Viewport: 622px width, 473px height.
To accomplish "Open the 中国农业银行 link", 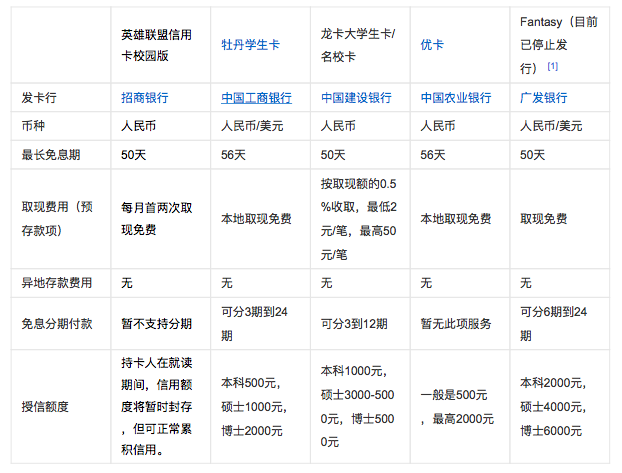I will click(456, 98).
